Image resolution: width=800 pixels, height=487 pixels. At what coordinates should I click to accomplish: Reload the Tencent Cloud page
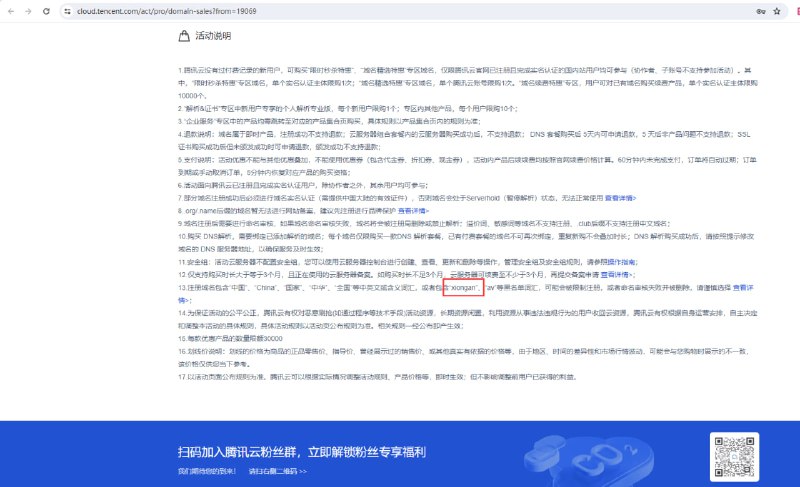tap(46, 11)
